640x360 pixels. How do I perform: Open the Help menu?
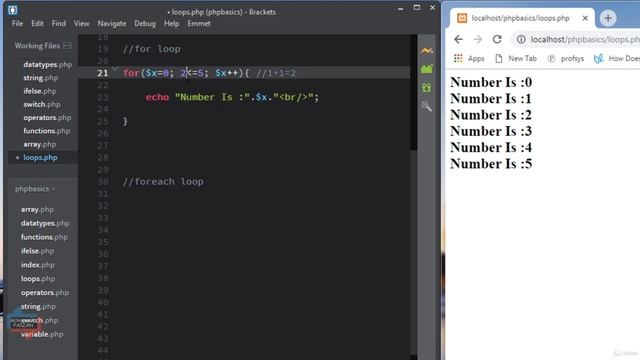171,24
